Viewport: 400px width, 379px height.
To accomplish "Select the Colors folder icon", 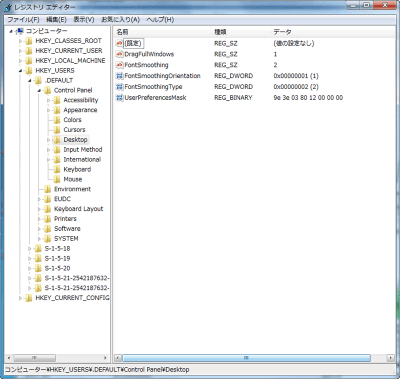I will pos(57,120).
